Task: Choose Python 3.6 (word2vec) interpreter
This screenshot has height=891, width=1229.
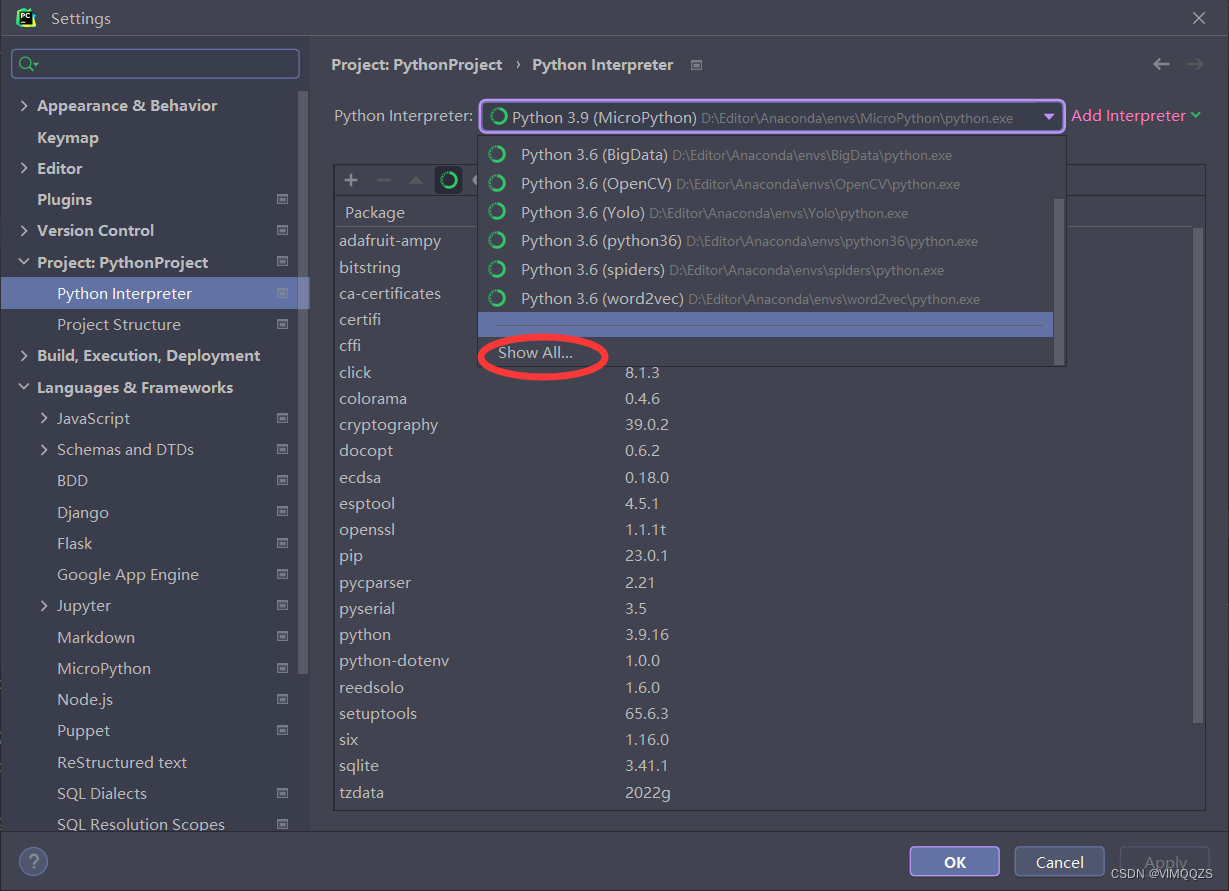Action: (x=766, y=299)
